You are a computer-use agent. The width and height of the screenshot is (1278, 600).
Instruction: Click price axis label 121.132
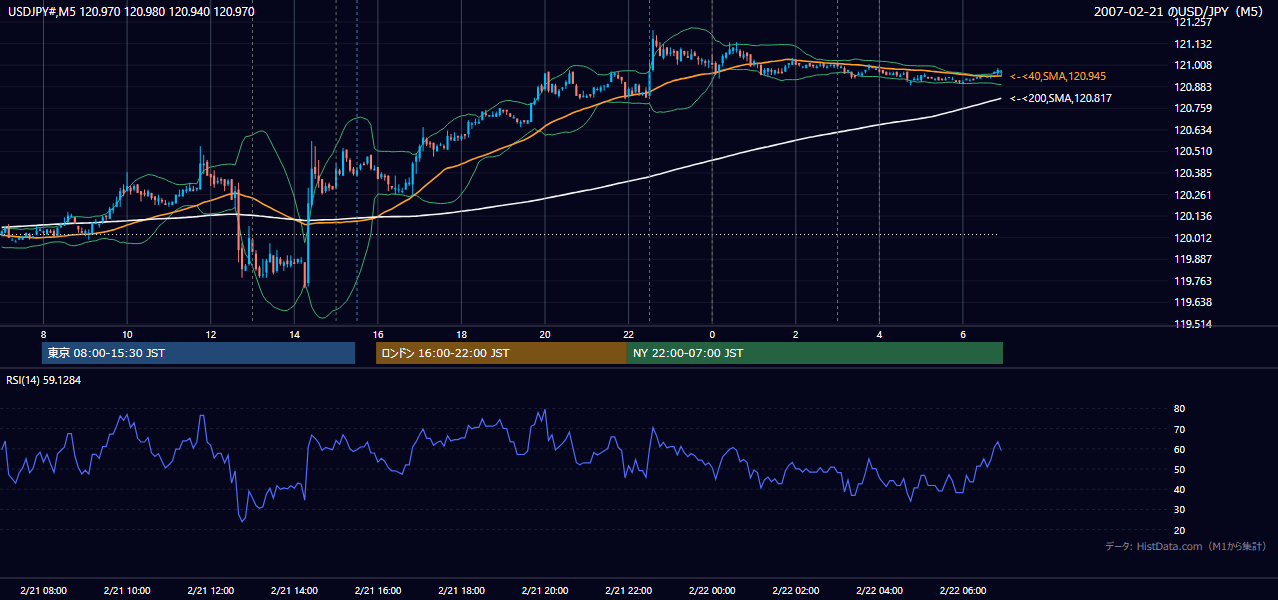(1192, 44)
